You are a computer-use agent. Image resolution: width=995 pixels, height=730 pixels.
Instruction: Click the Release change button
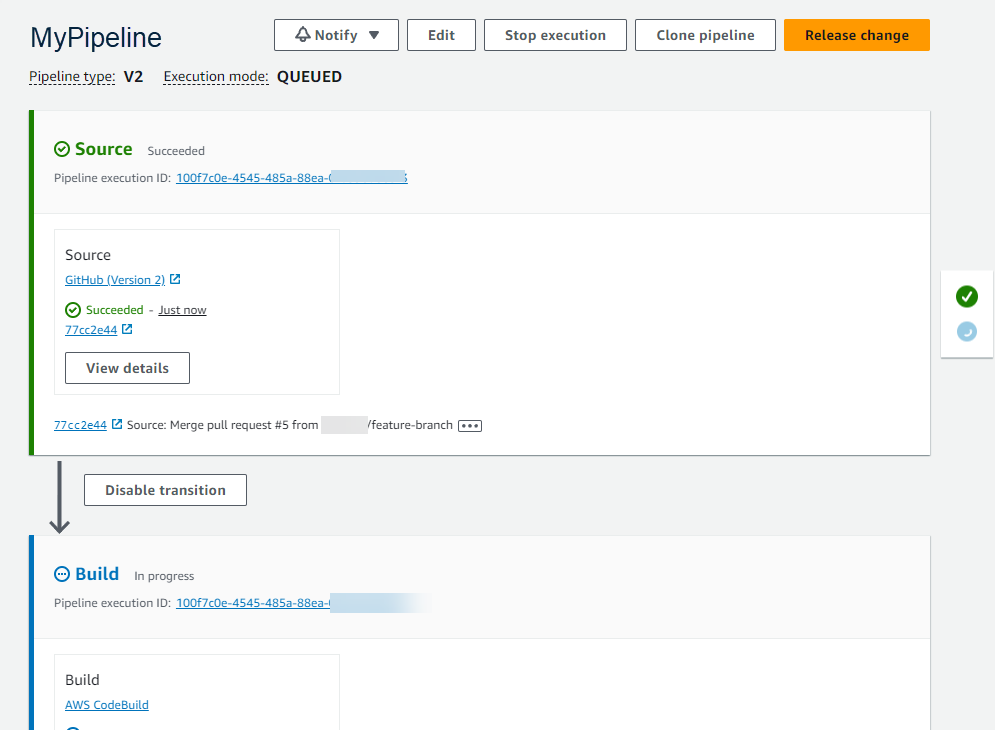[x=856, y=34]
